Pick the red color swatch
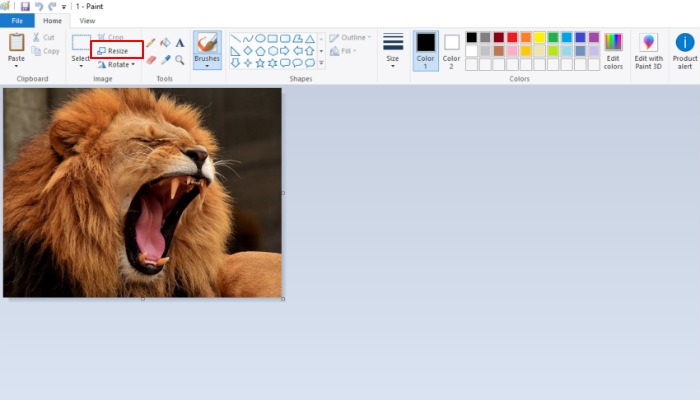 (512, 37)
